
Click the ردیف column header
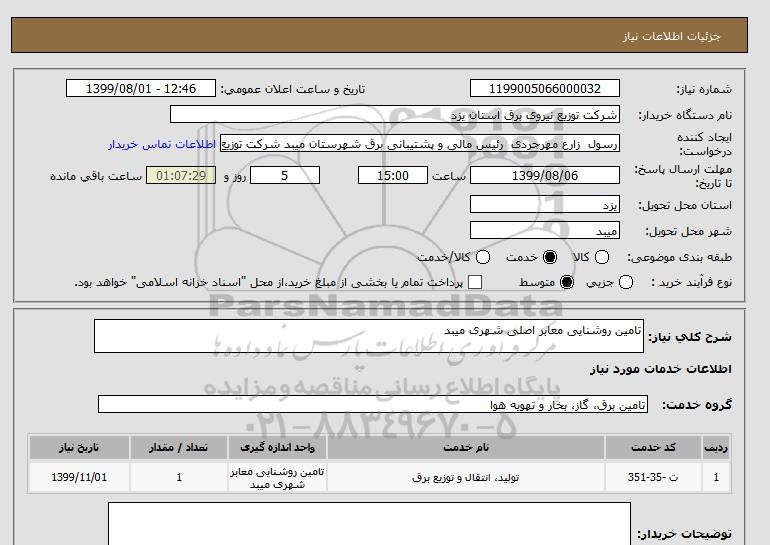point(716,447)
